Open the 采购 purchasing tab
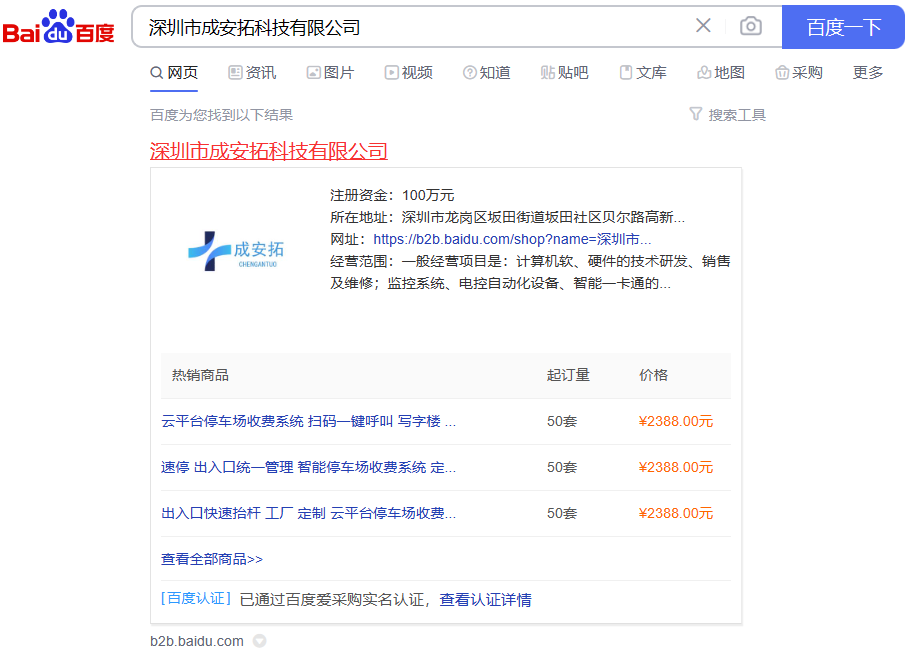Screen dimensions: 909x660 (798, 73)
